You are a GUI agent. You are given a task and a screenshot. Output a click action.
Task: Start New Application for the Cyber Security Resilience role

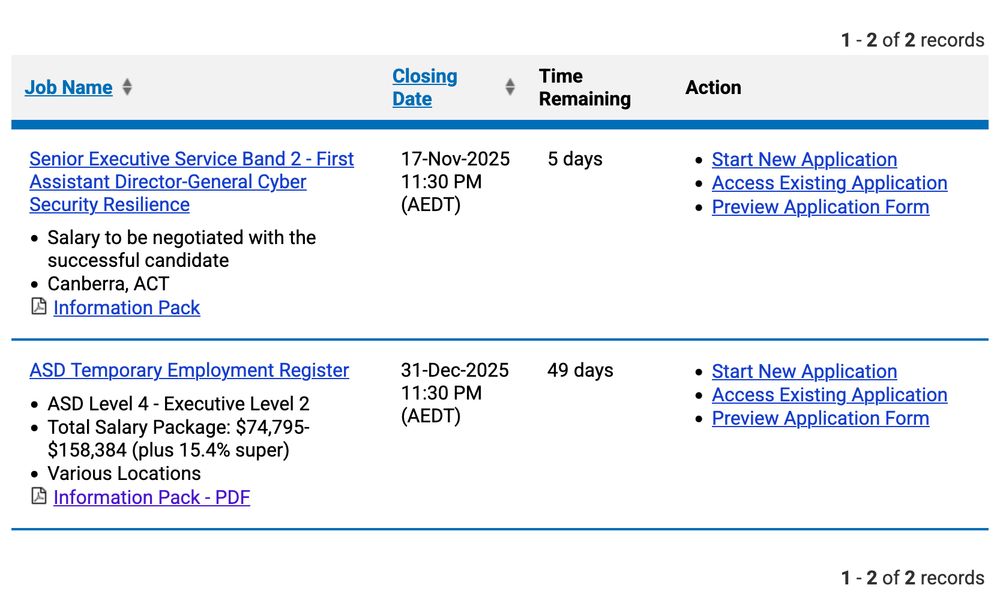(x=803, y=159)
